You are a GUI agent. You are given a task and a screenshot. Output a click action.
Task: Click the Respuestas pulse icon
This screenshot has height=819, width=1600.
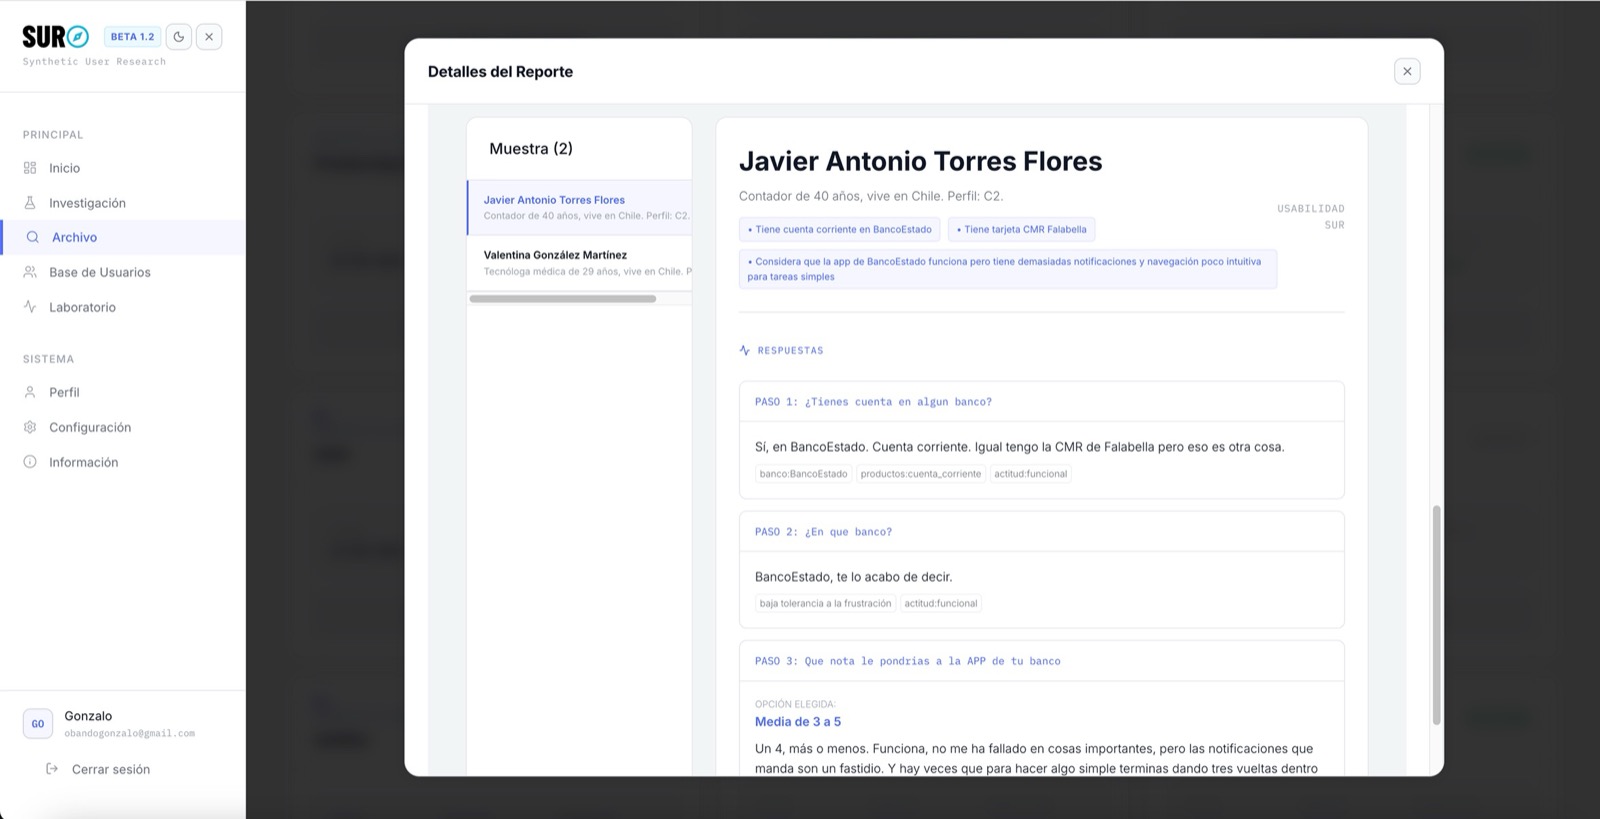tap(744, 350)
